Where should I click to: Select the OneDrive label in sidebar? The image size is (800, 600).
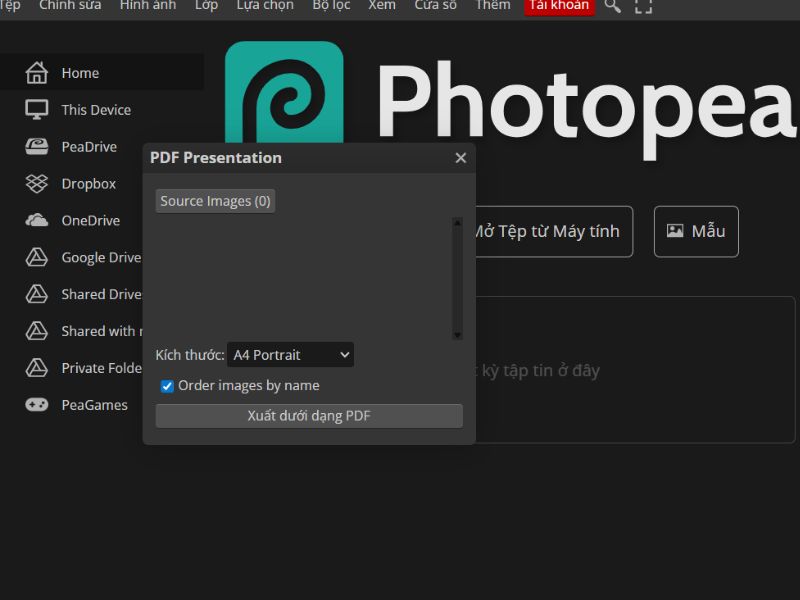(x=91, y=220)
